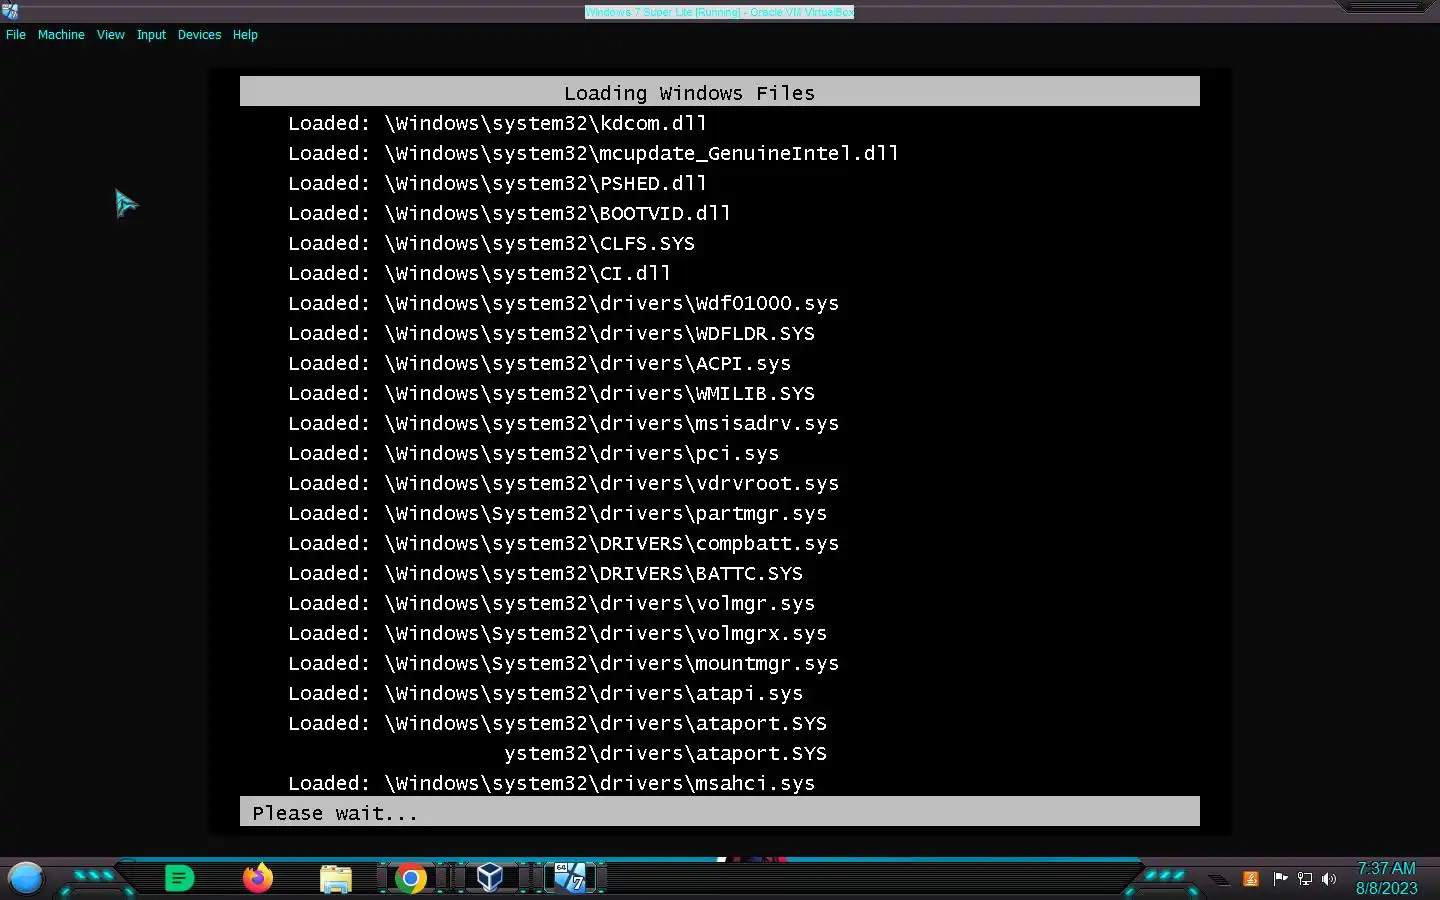
Task: Click the PSHED.dll line
Action: pyautogui.click(x=497, y=183)
